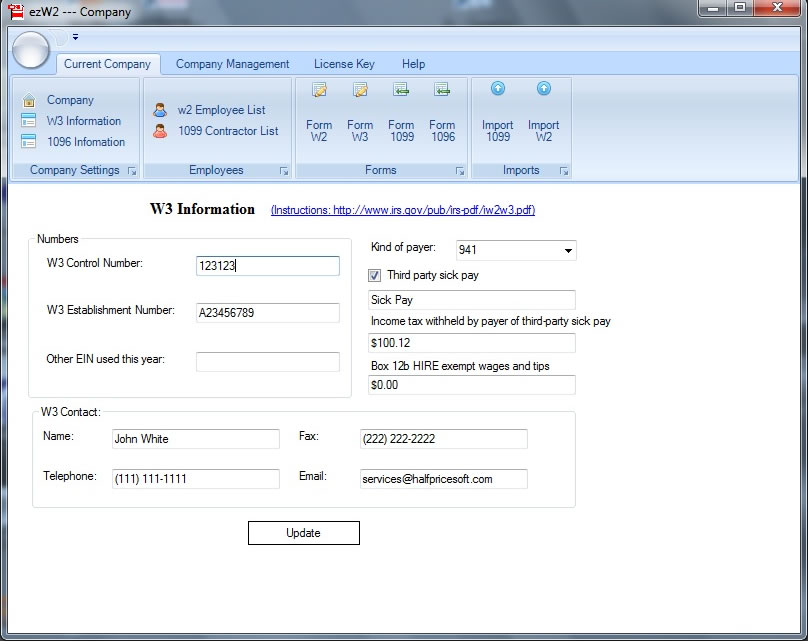
Task: Open the 1099 Contractor List
Action: coord(228,131)
